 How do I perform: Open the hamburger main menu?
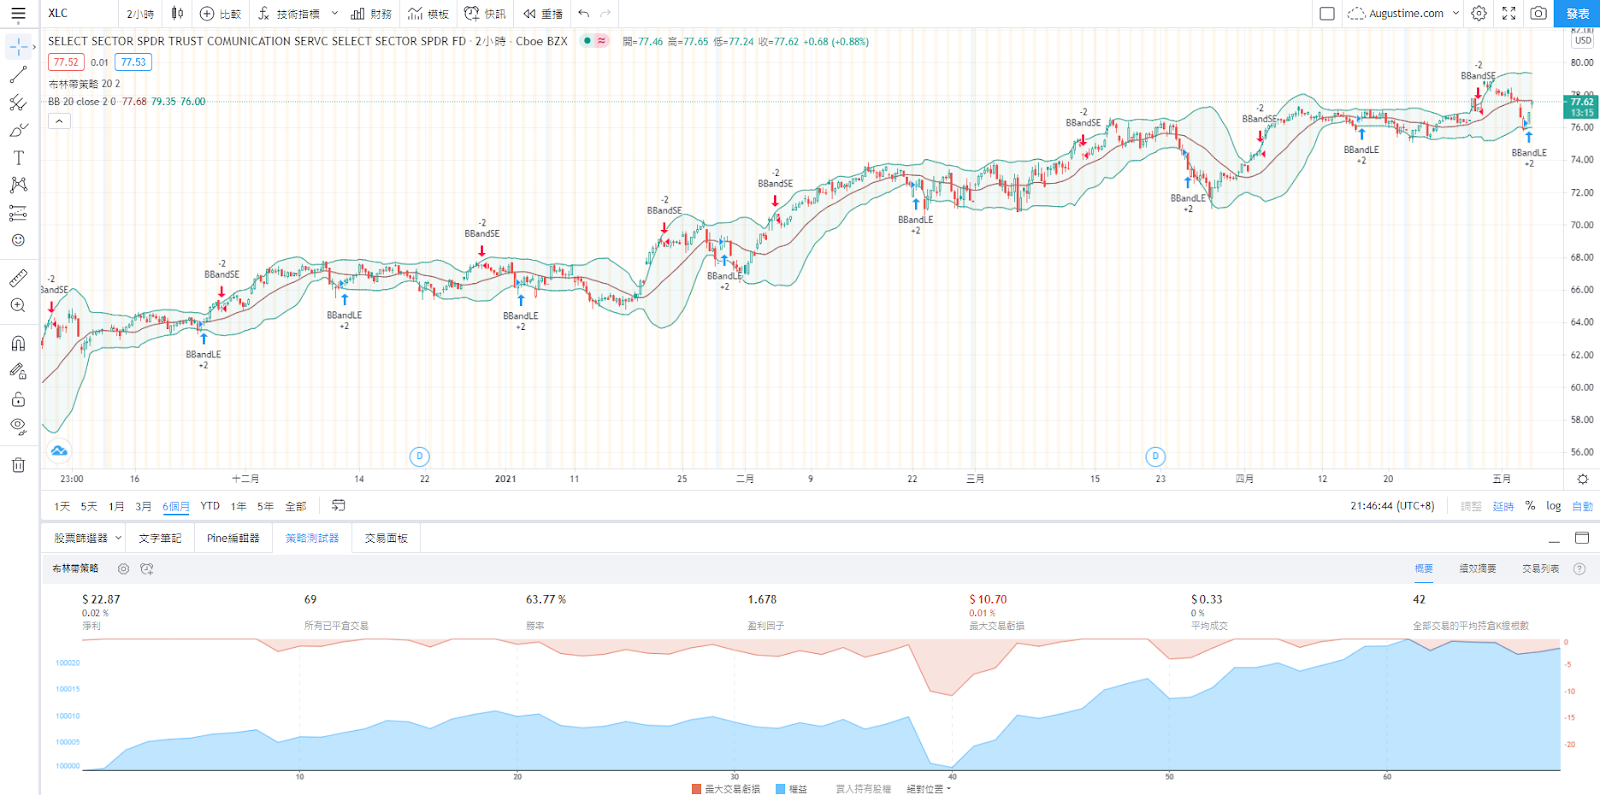click(18, 13)
